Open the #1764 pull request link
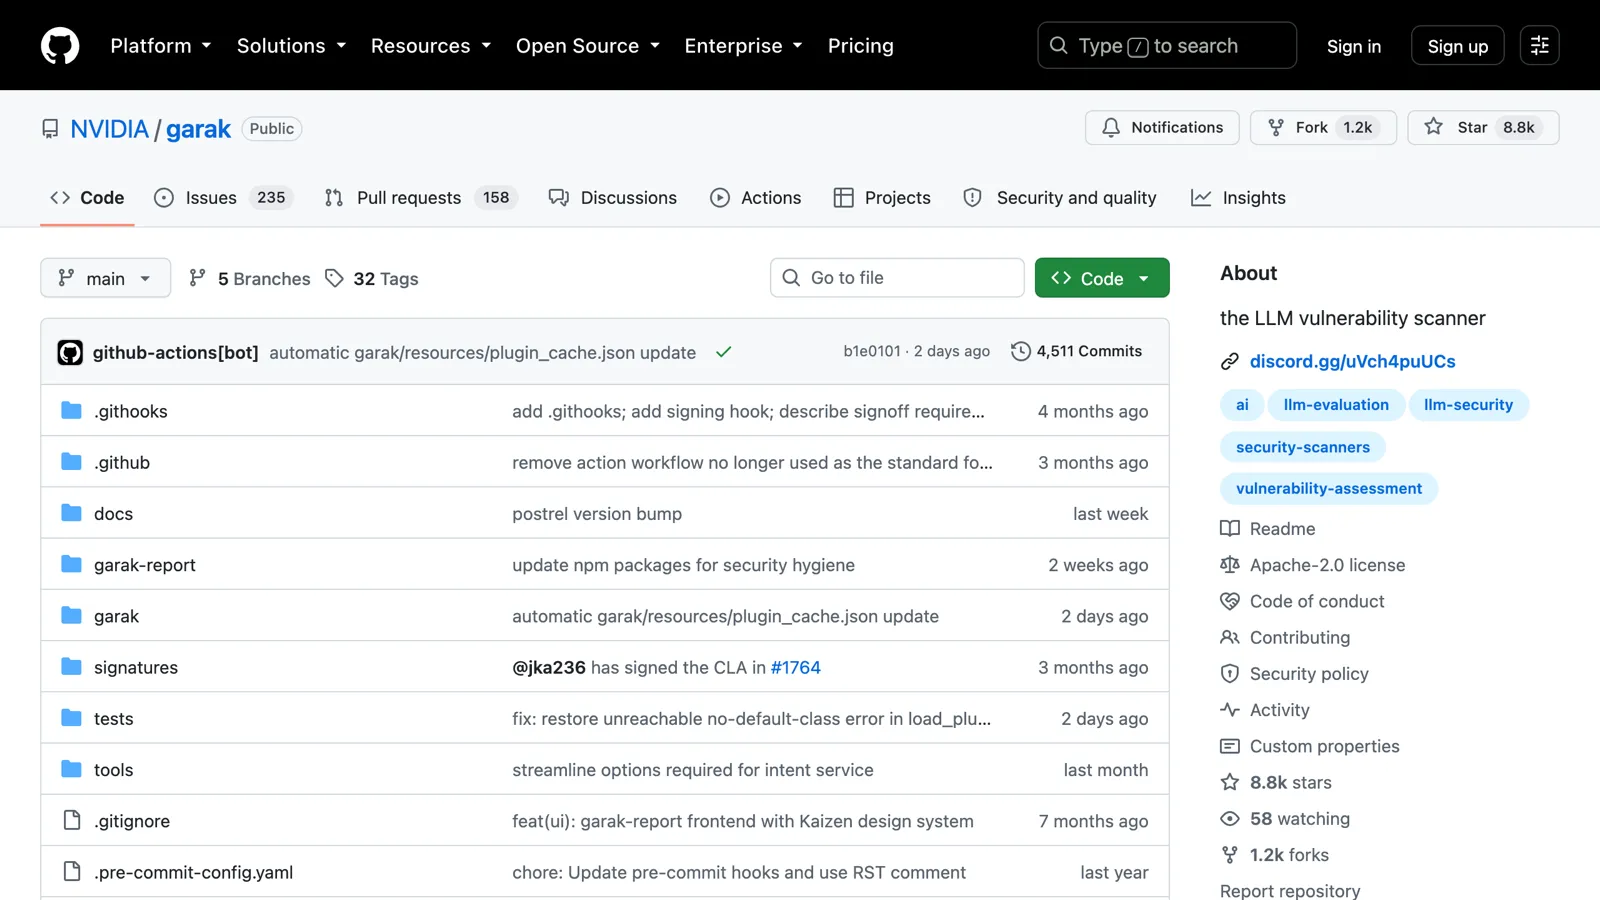 click(x=796, y=667)
